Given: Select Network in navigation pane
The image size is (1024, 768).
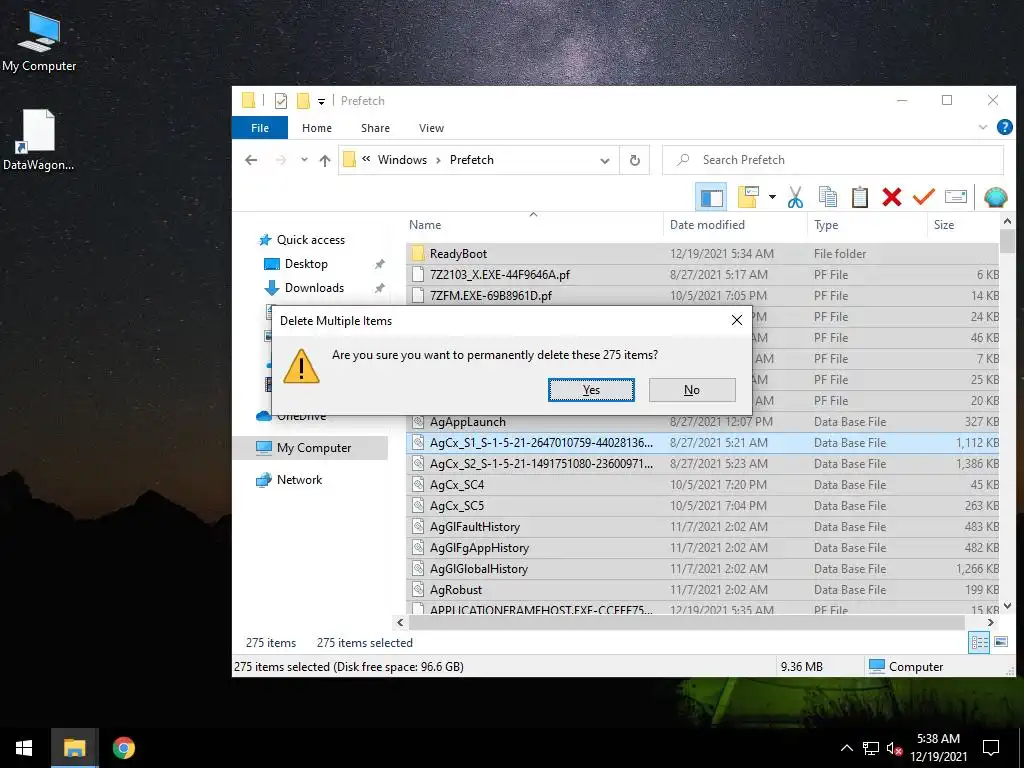Looking at the screenshot, I should pos(299,480).
